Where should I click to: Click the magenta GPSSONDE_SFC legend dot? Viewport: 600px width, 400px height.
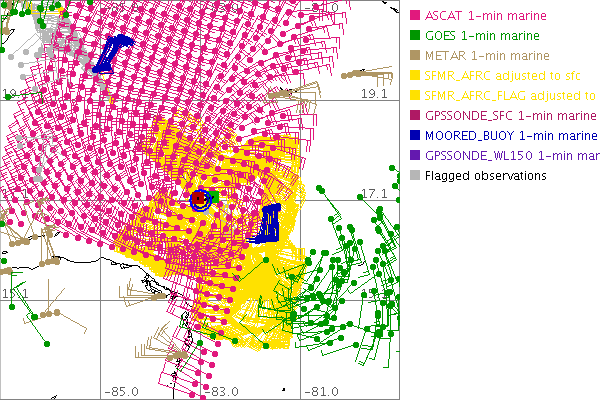tap(415, 115)
